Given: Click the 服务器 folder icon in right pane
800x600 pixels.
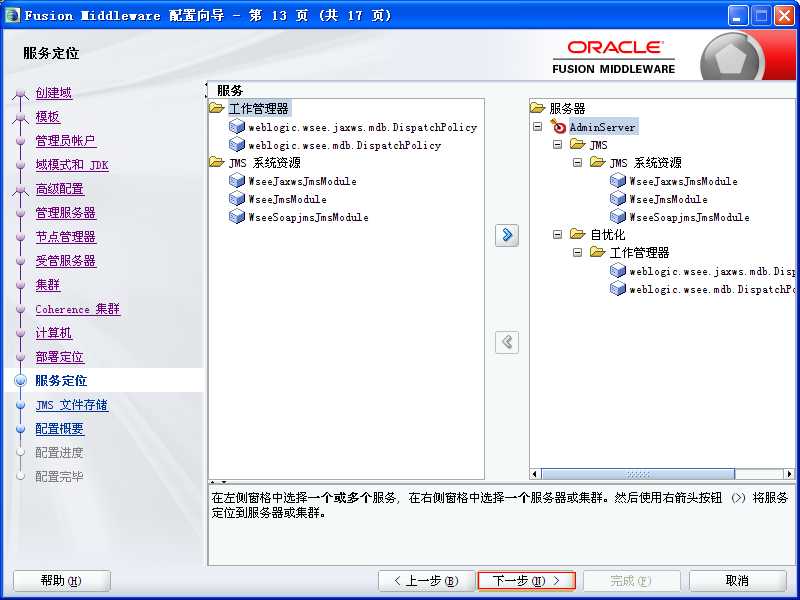Looking at the screenshot, I should coord(538,108).
